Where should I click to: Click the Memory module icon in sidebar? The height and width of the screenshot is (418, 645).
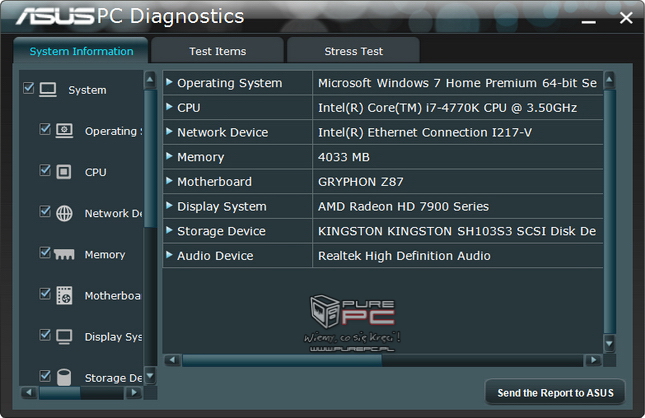(64, 255)
